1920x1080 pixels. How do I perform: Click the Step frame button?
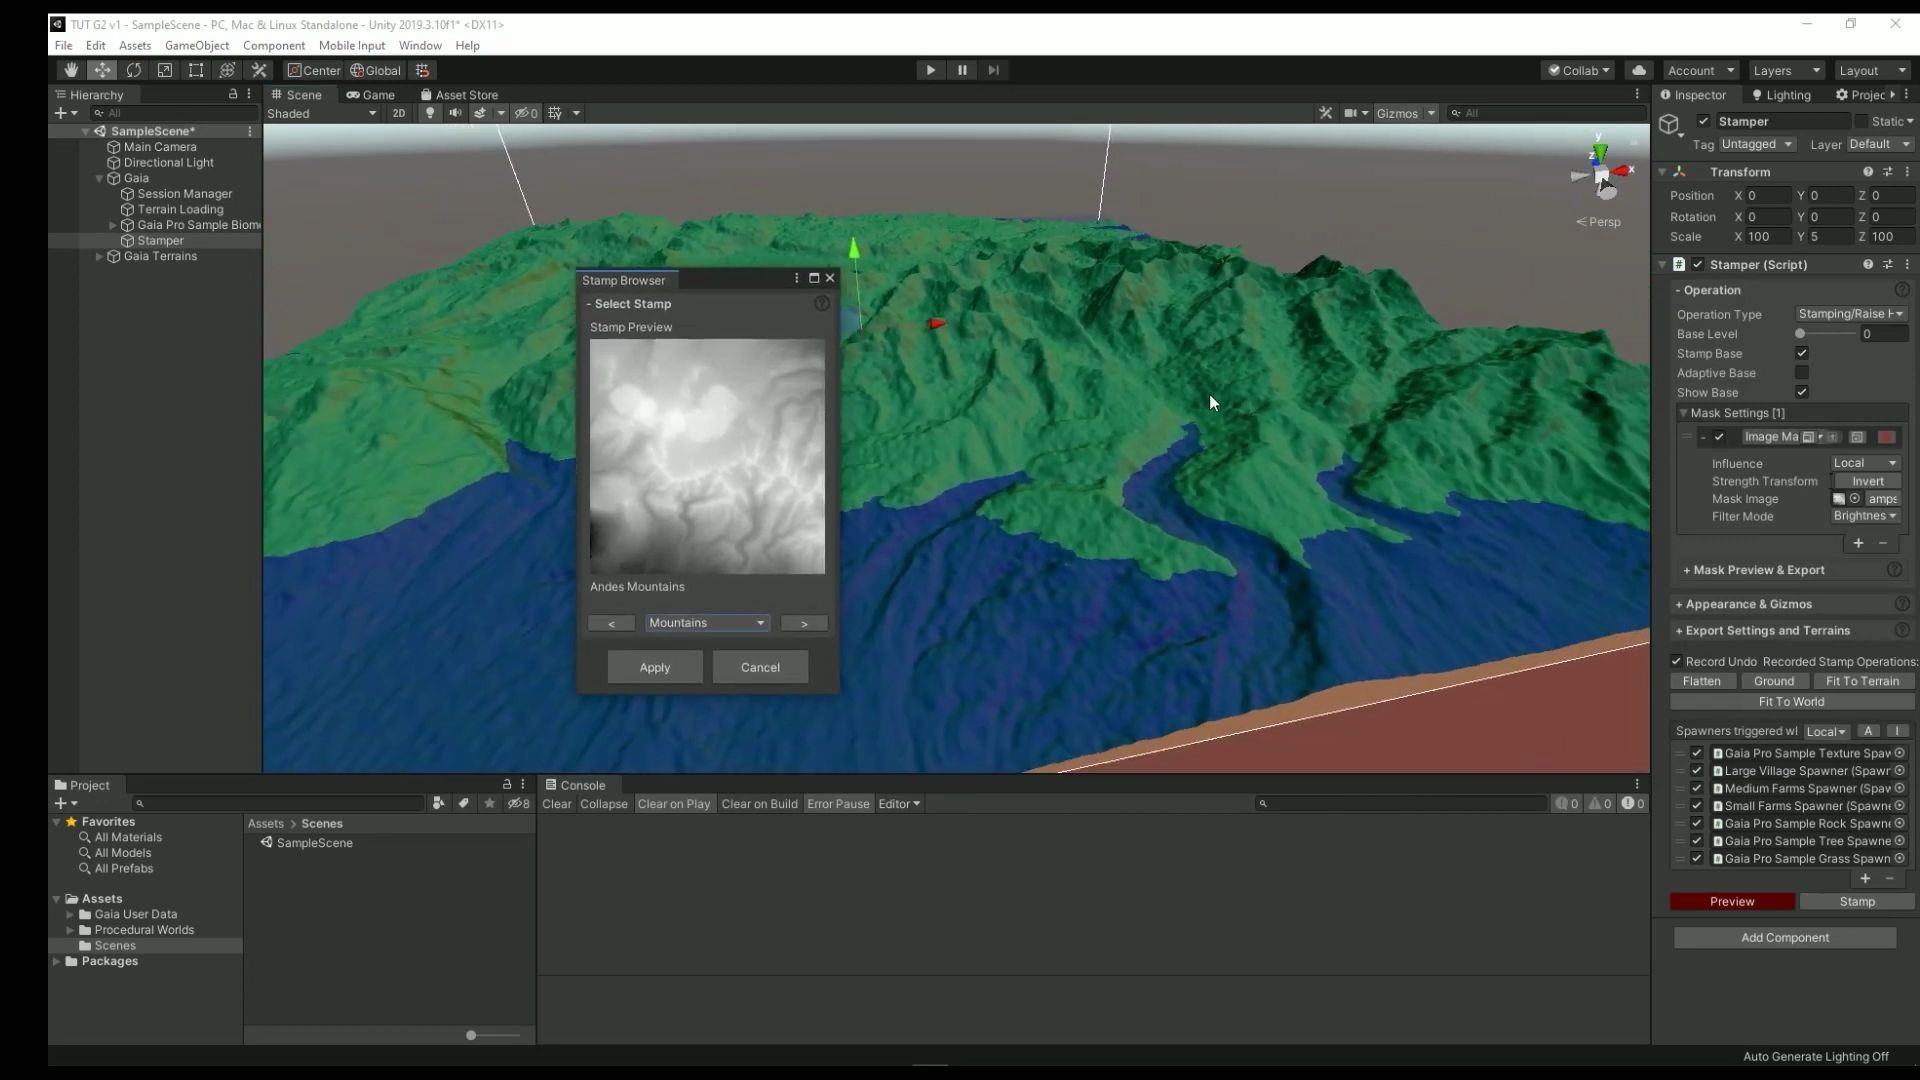(993, 70)
